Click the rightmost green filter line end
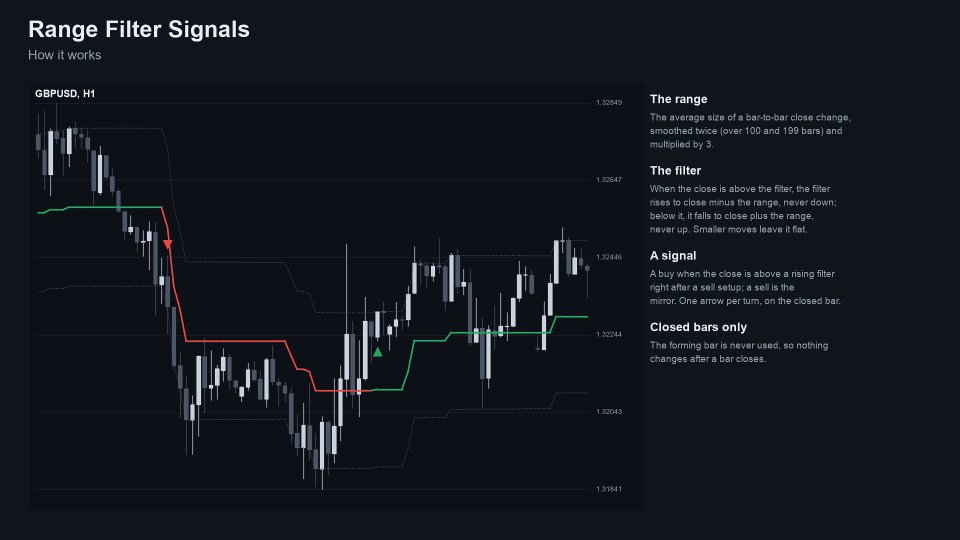 coord(585,317)
